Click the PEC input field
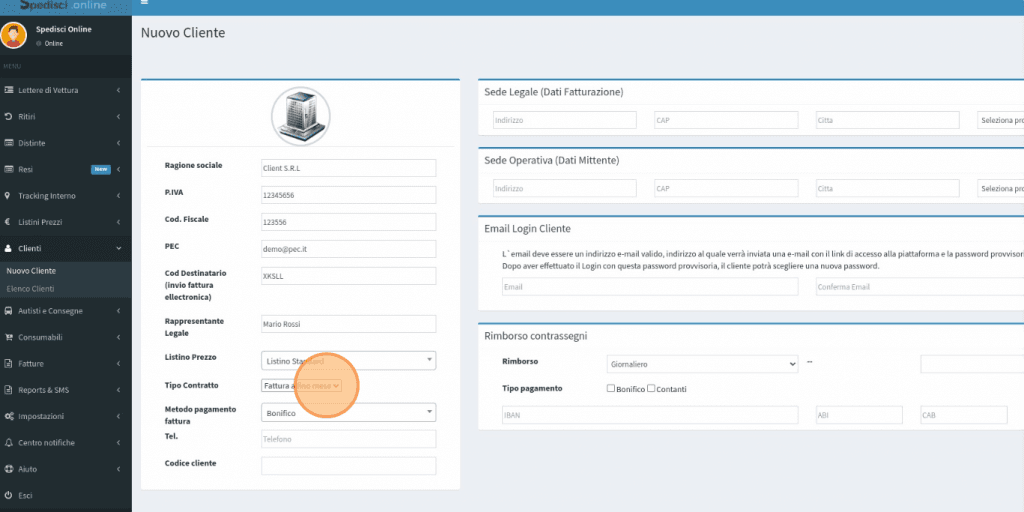This screenshot has width=1024, height=512. pyautogui.click(x=349, y=249)
